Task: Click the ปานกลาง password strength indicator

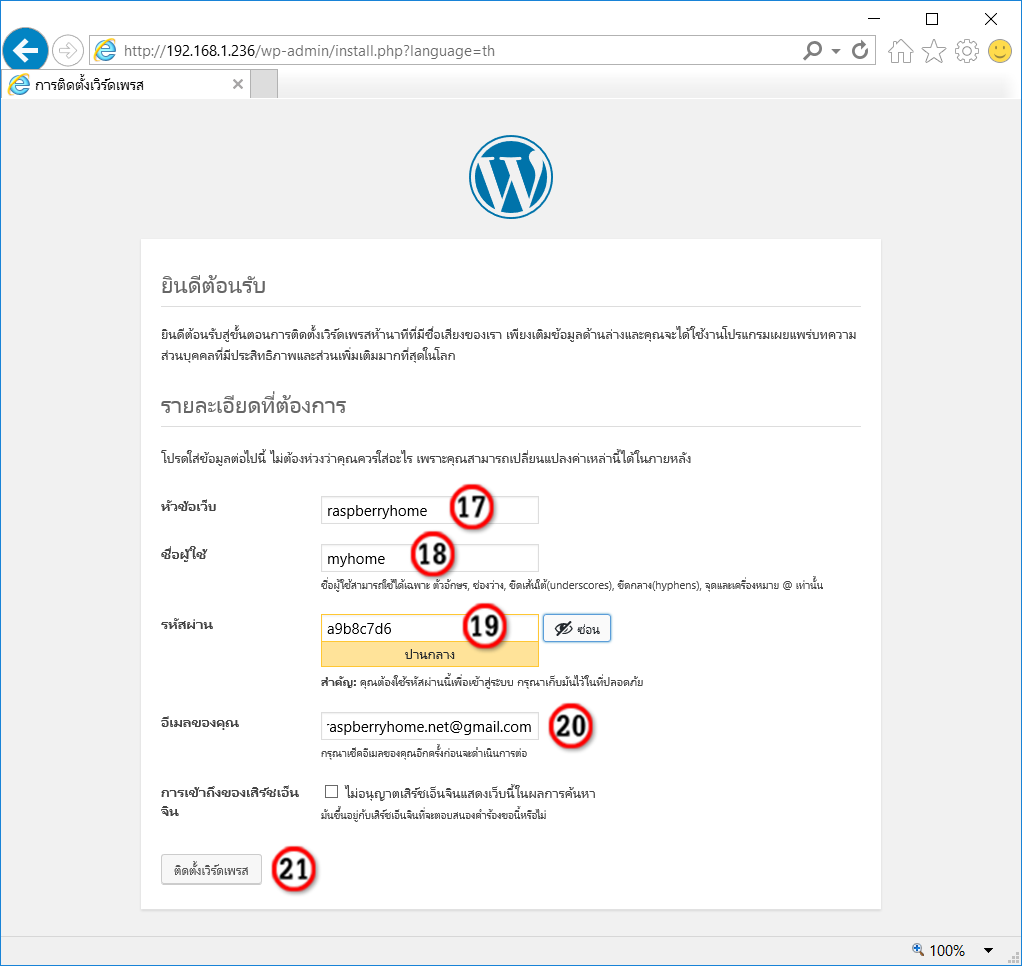Action: pyautogui.click(x=430, y=654)
